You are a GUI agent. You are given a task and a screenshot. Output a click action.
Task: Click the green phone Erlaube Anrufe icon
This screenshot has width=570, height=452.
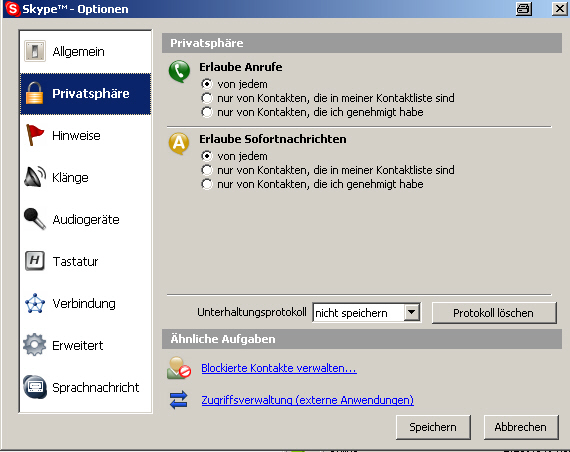point(179,71)
